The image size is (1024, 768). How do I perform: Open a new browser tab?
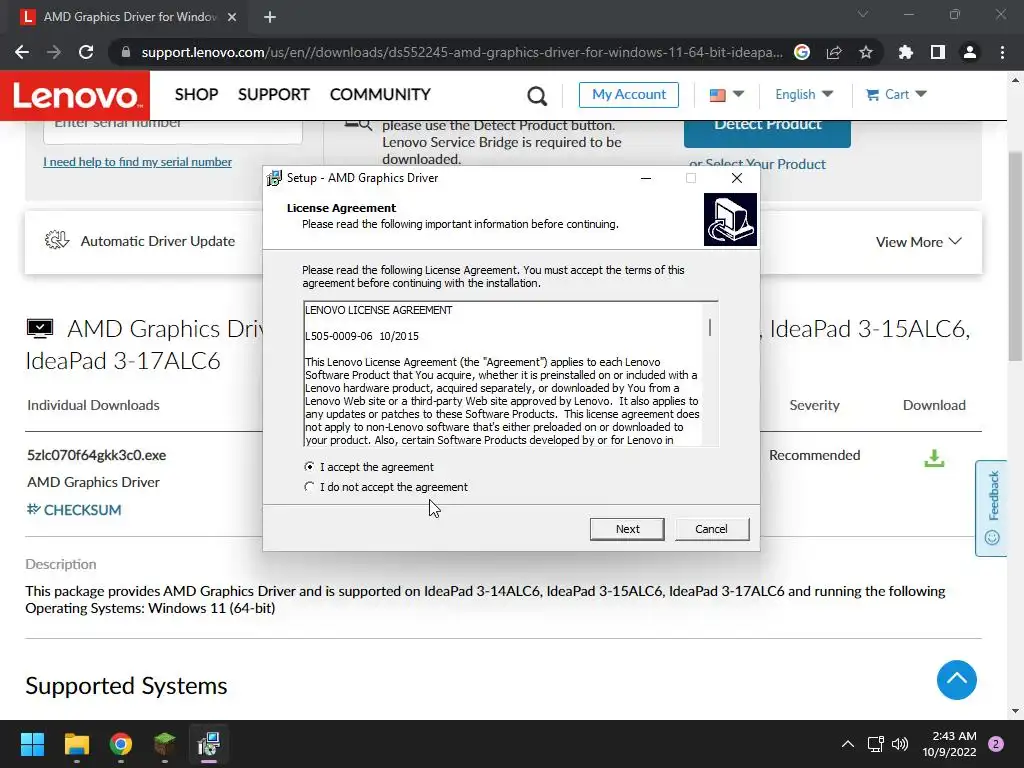point(270,17)
